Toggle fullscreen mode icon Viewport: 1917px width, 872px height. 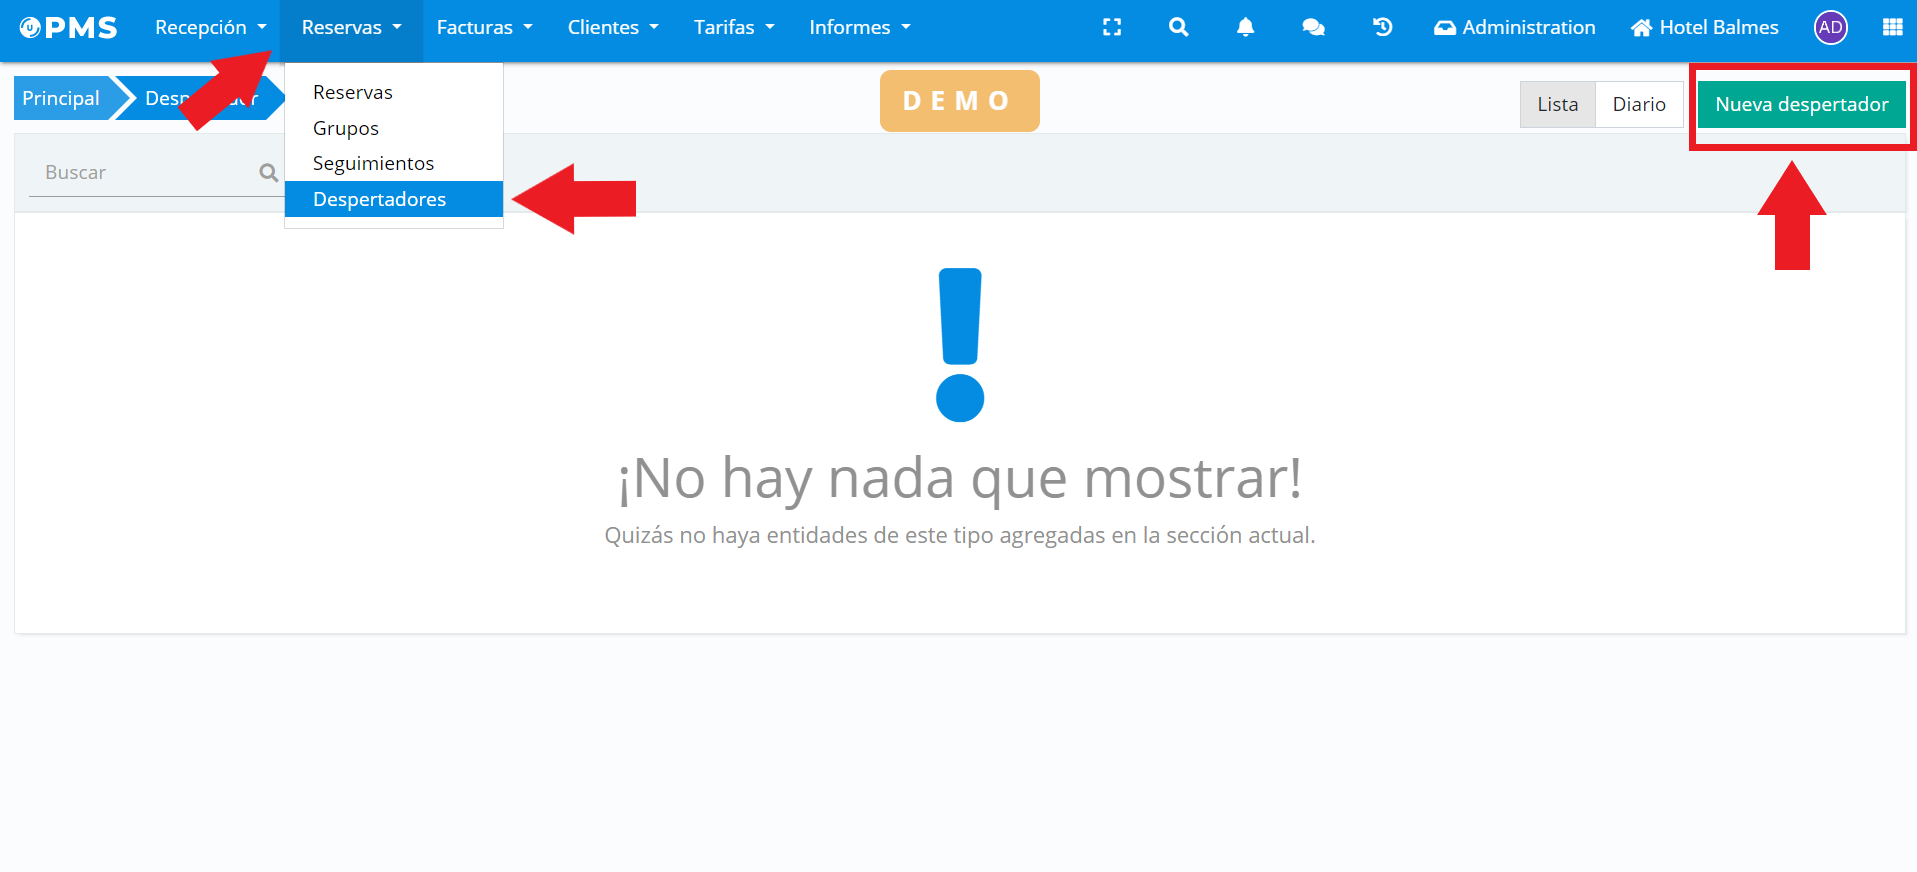pos(1112,27)
